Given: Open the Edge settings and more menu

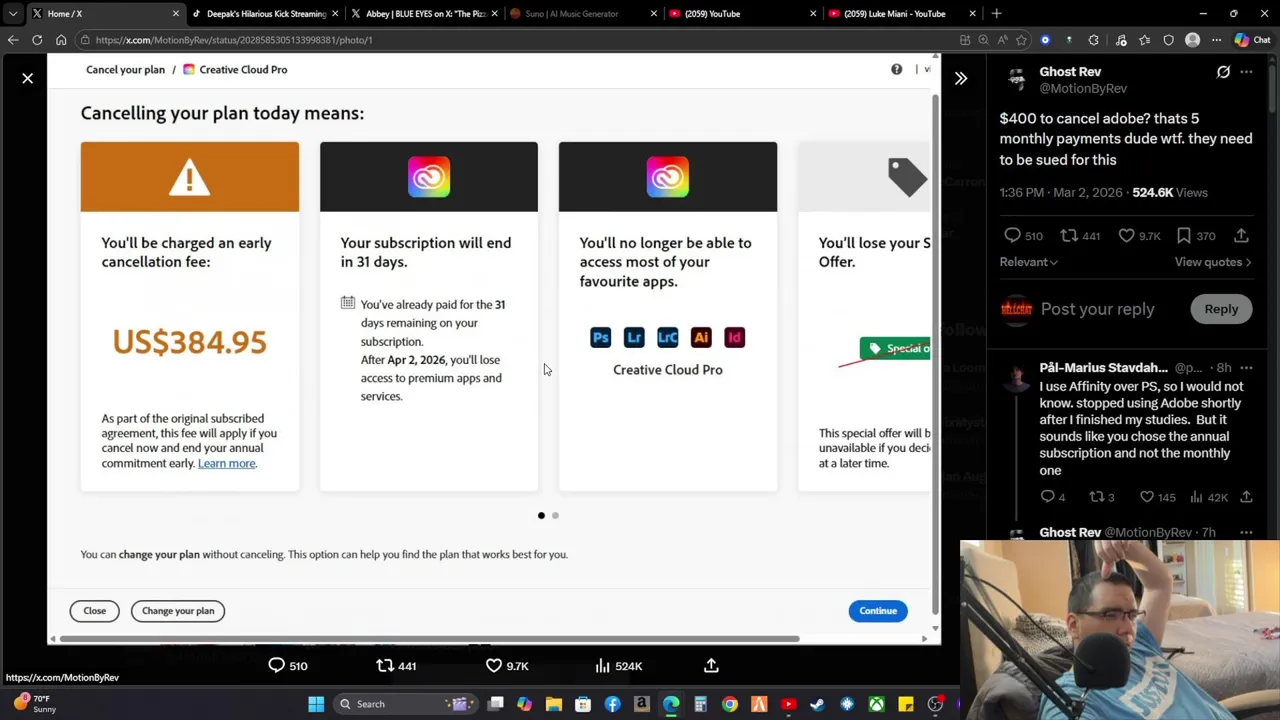Looking at the screenshot, I should (x=1216, y=40).
